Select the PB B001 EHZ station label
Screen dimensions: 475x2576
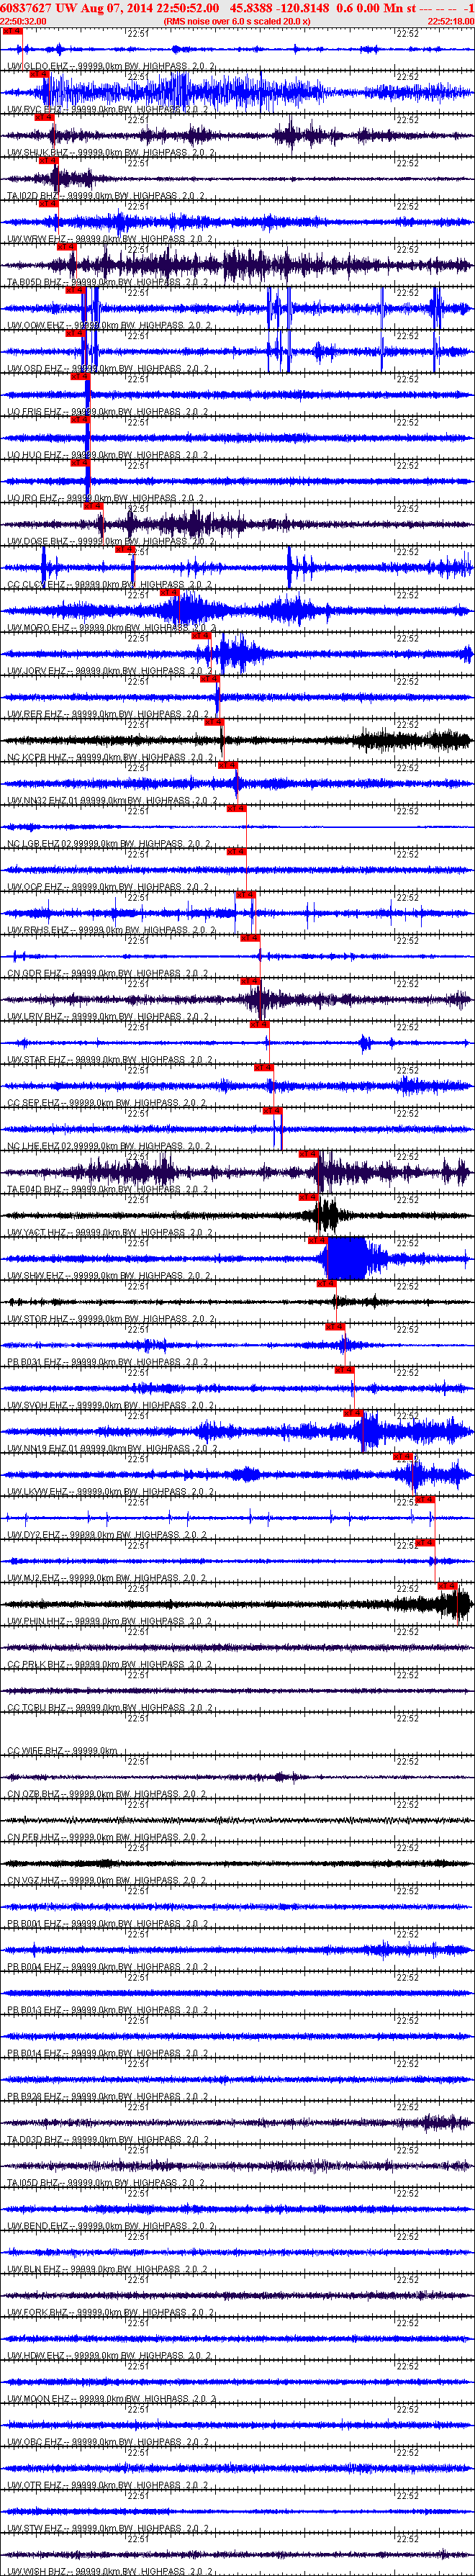click(107, 1922)
